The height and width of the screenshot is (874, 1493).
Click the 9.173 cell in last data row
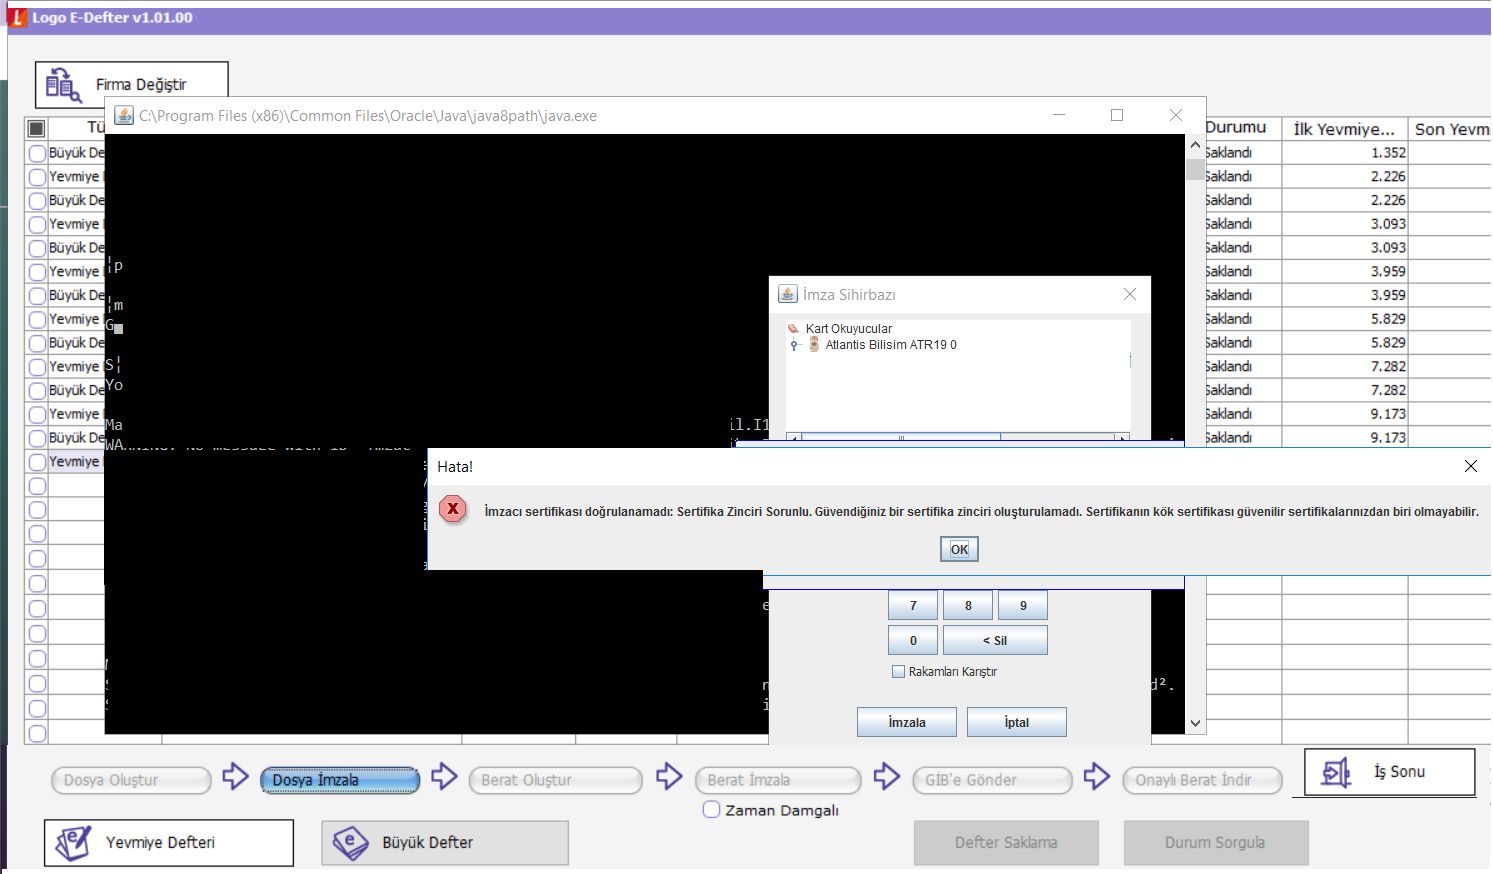(x=1345, y=437)
